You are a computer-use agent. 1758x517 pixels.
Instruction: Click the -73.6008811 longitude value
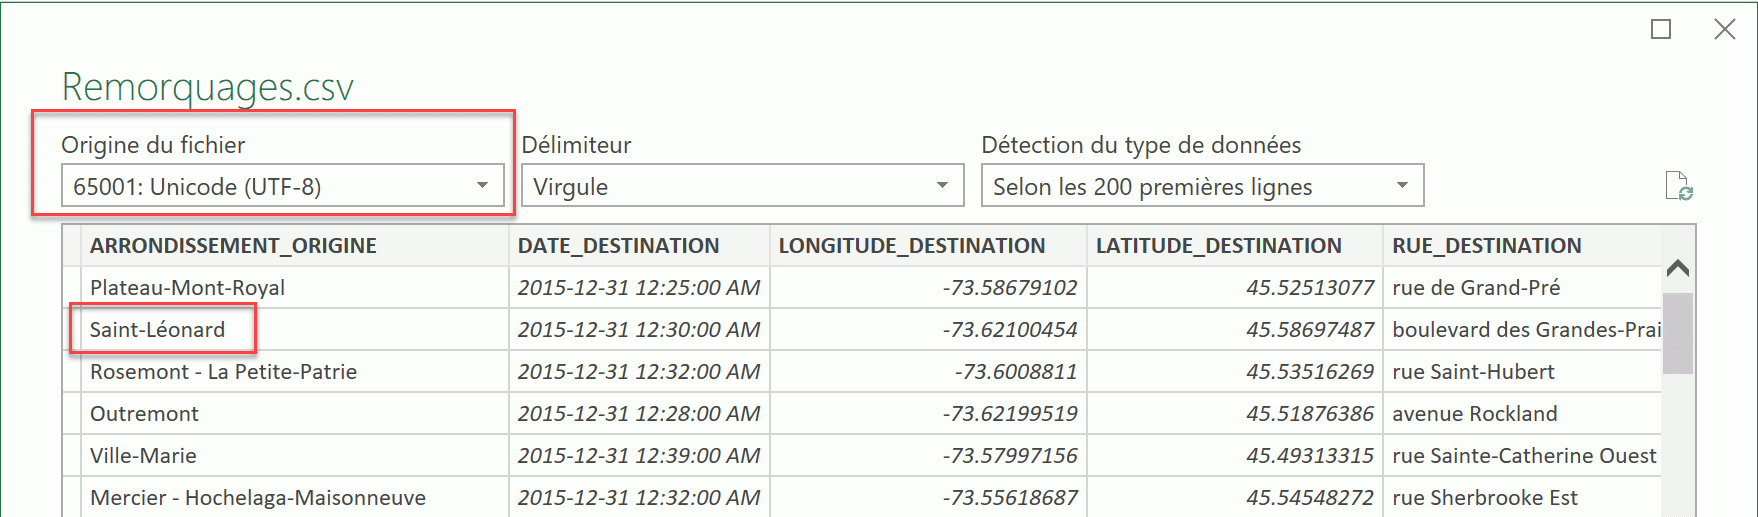(x=1015, y=372)
